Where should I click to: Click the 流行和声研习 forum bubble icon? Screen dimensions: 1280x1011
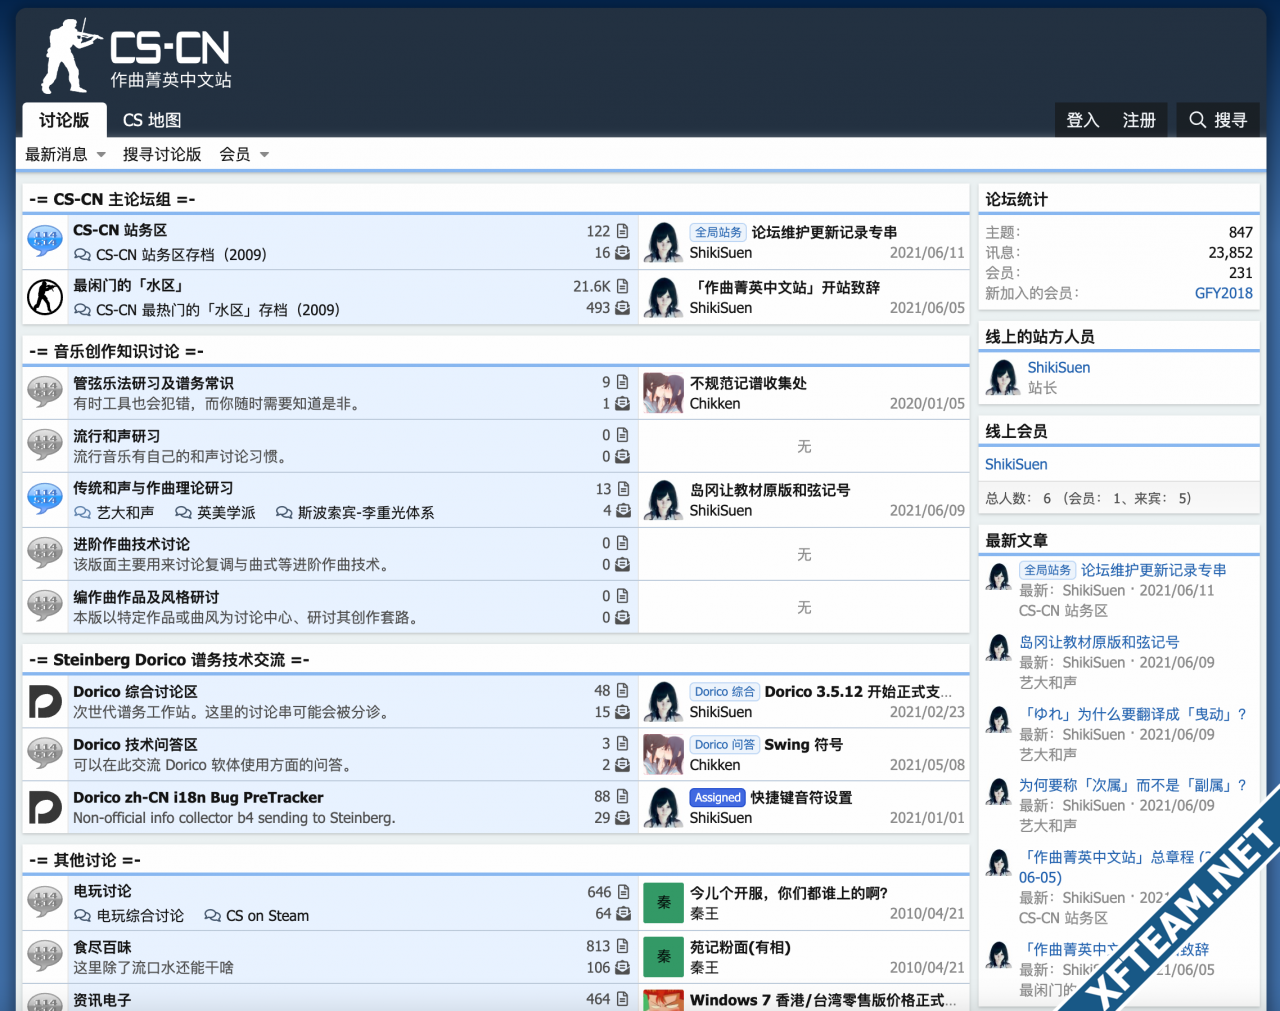point(45,446)
